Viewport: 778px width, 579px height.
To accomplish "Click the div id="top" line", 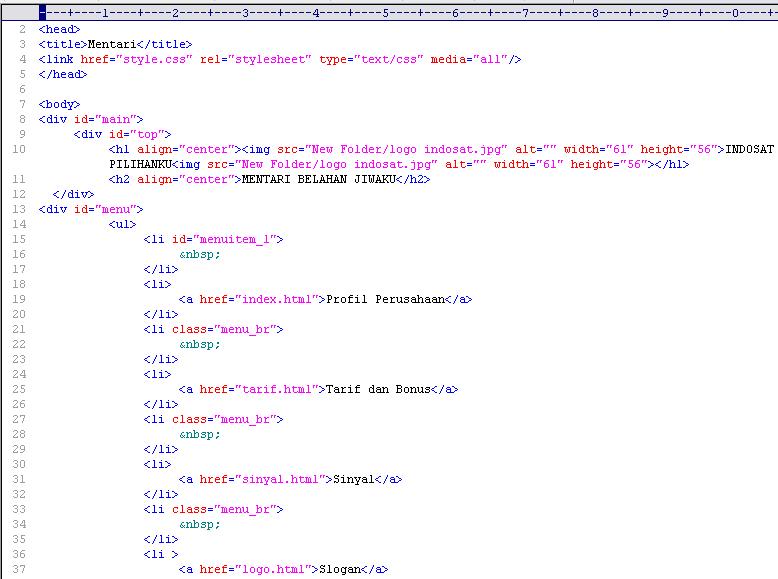I will 123,134.
